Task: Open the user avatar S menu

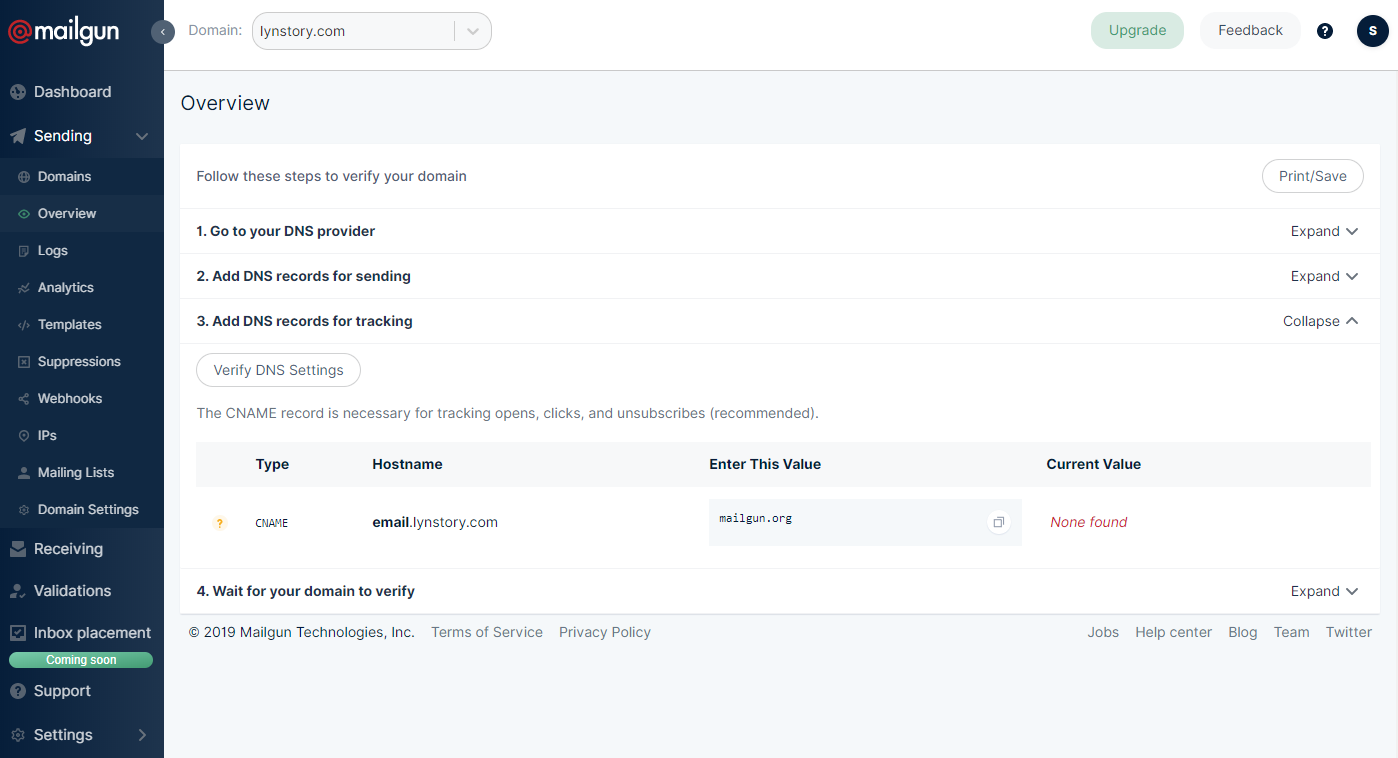Action: tap(1373, 31)
